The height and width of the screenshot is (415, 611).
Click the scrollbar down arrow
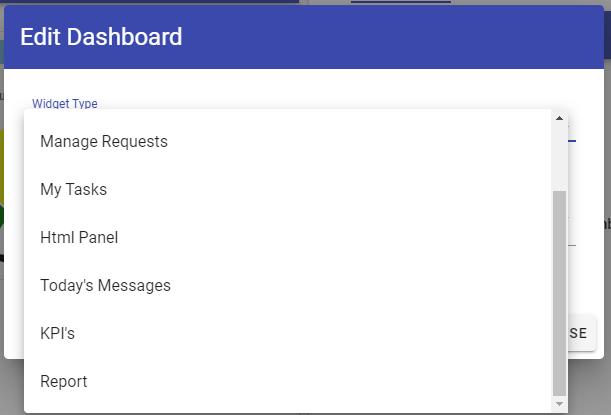point(560,404)
